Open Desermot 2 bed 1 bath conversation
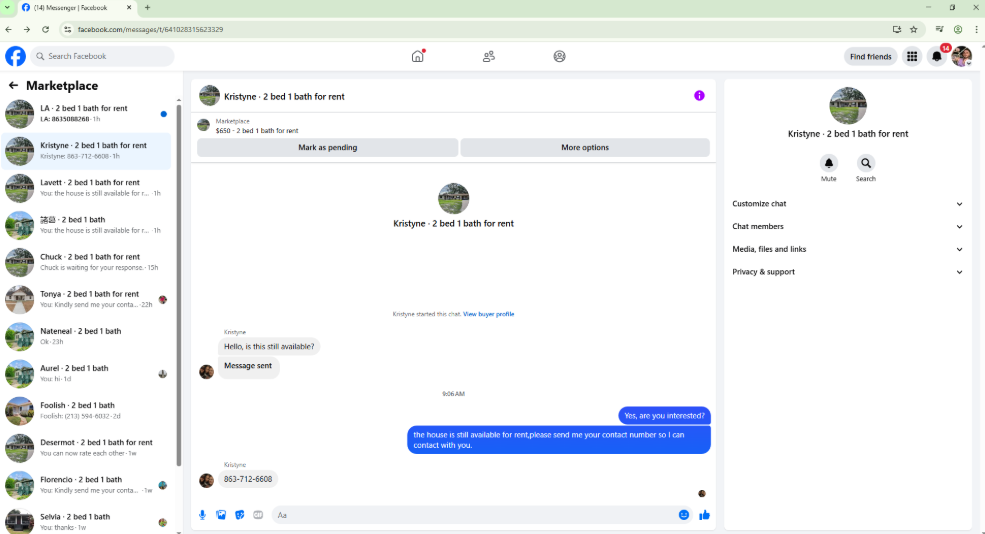Viewport: 985px width, 534px height. [86, 447]
